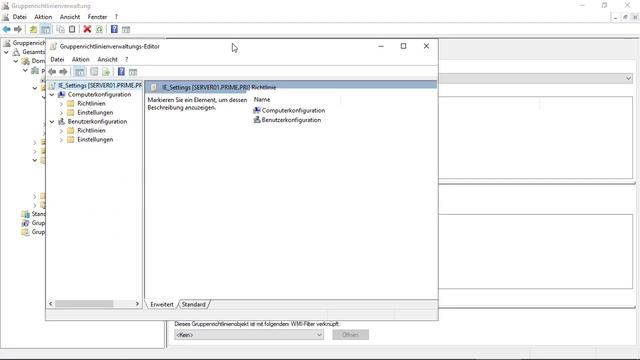Click Forward arrow in the Gruppenrichtlinienverwaltung toolbar
Screen dimensions: 640x360
tap(18, 29)
